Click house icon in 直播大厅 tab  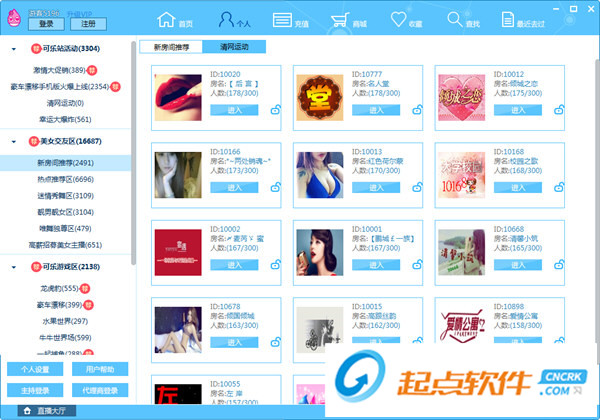[x=27, y=411]
